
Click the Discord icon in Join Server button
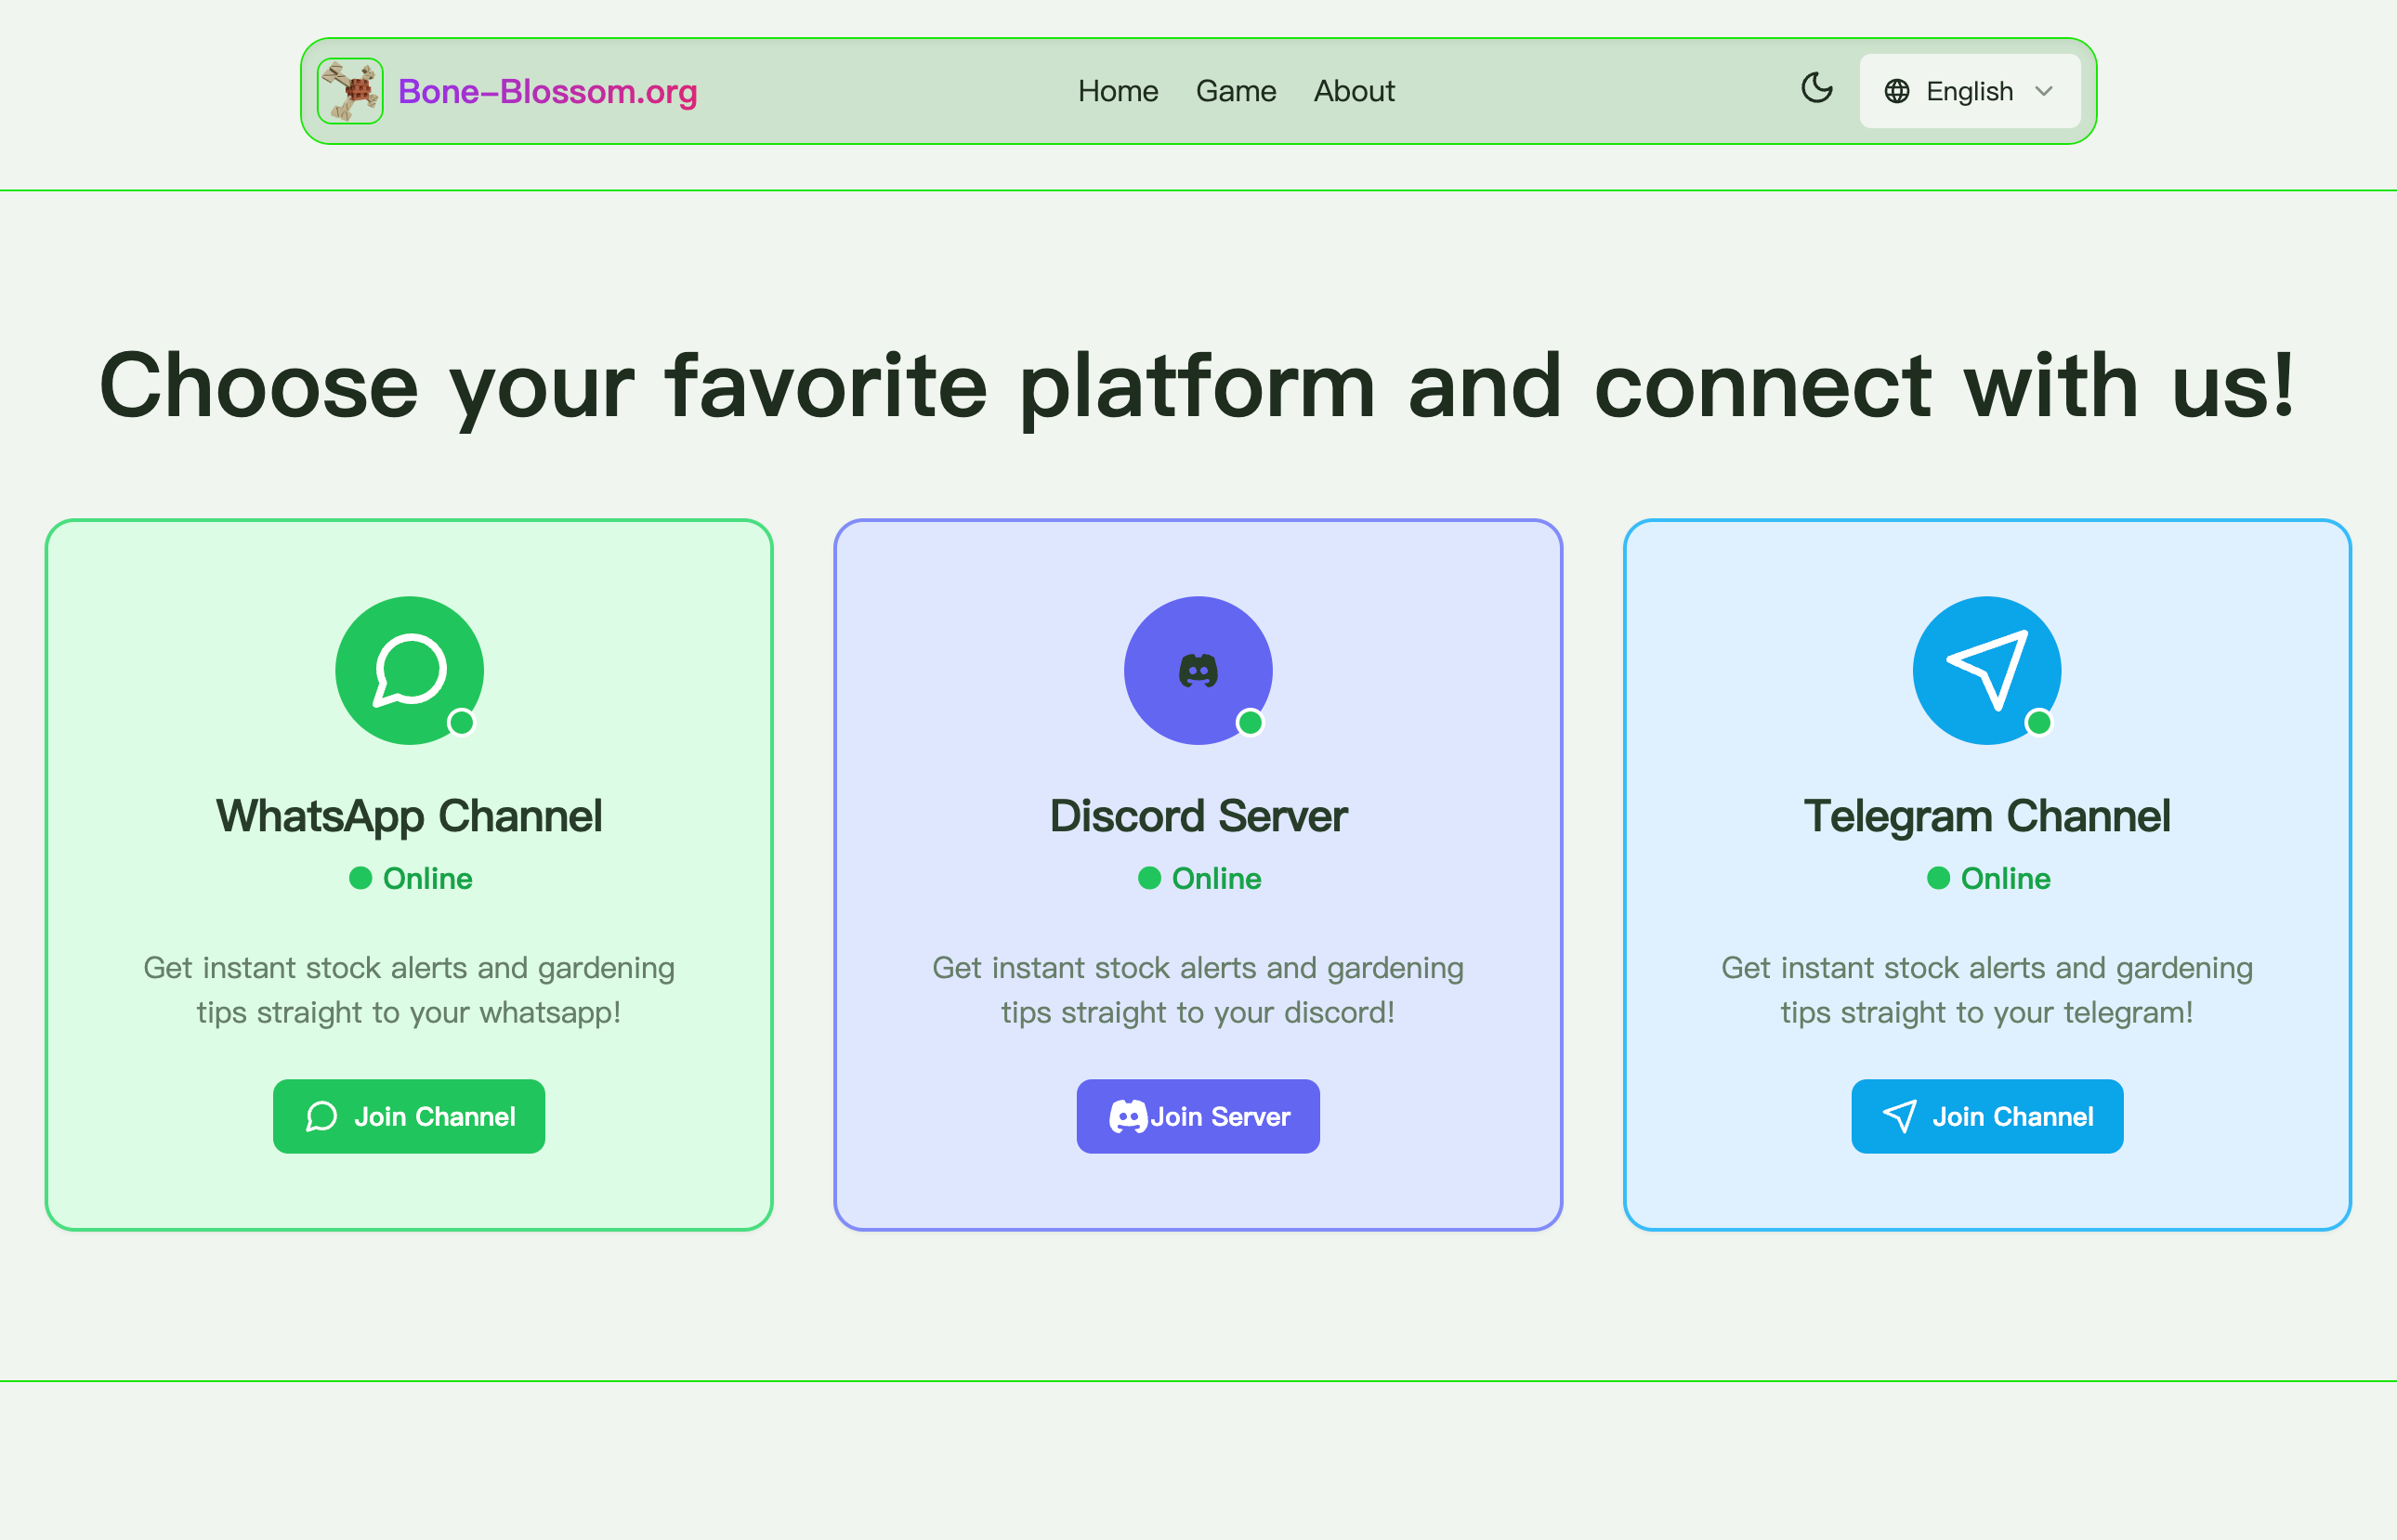point(1127,1116)
